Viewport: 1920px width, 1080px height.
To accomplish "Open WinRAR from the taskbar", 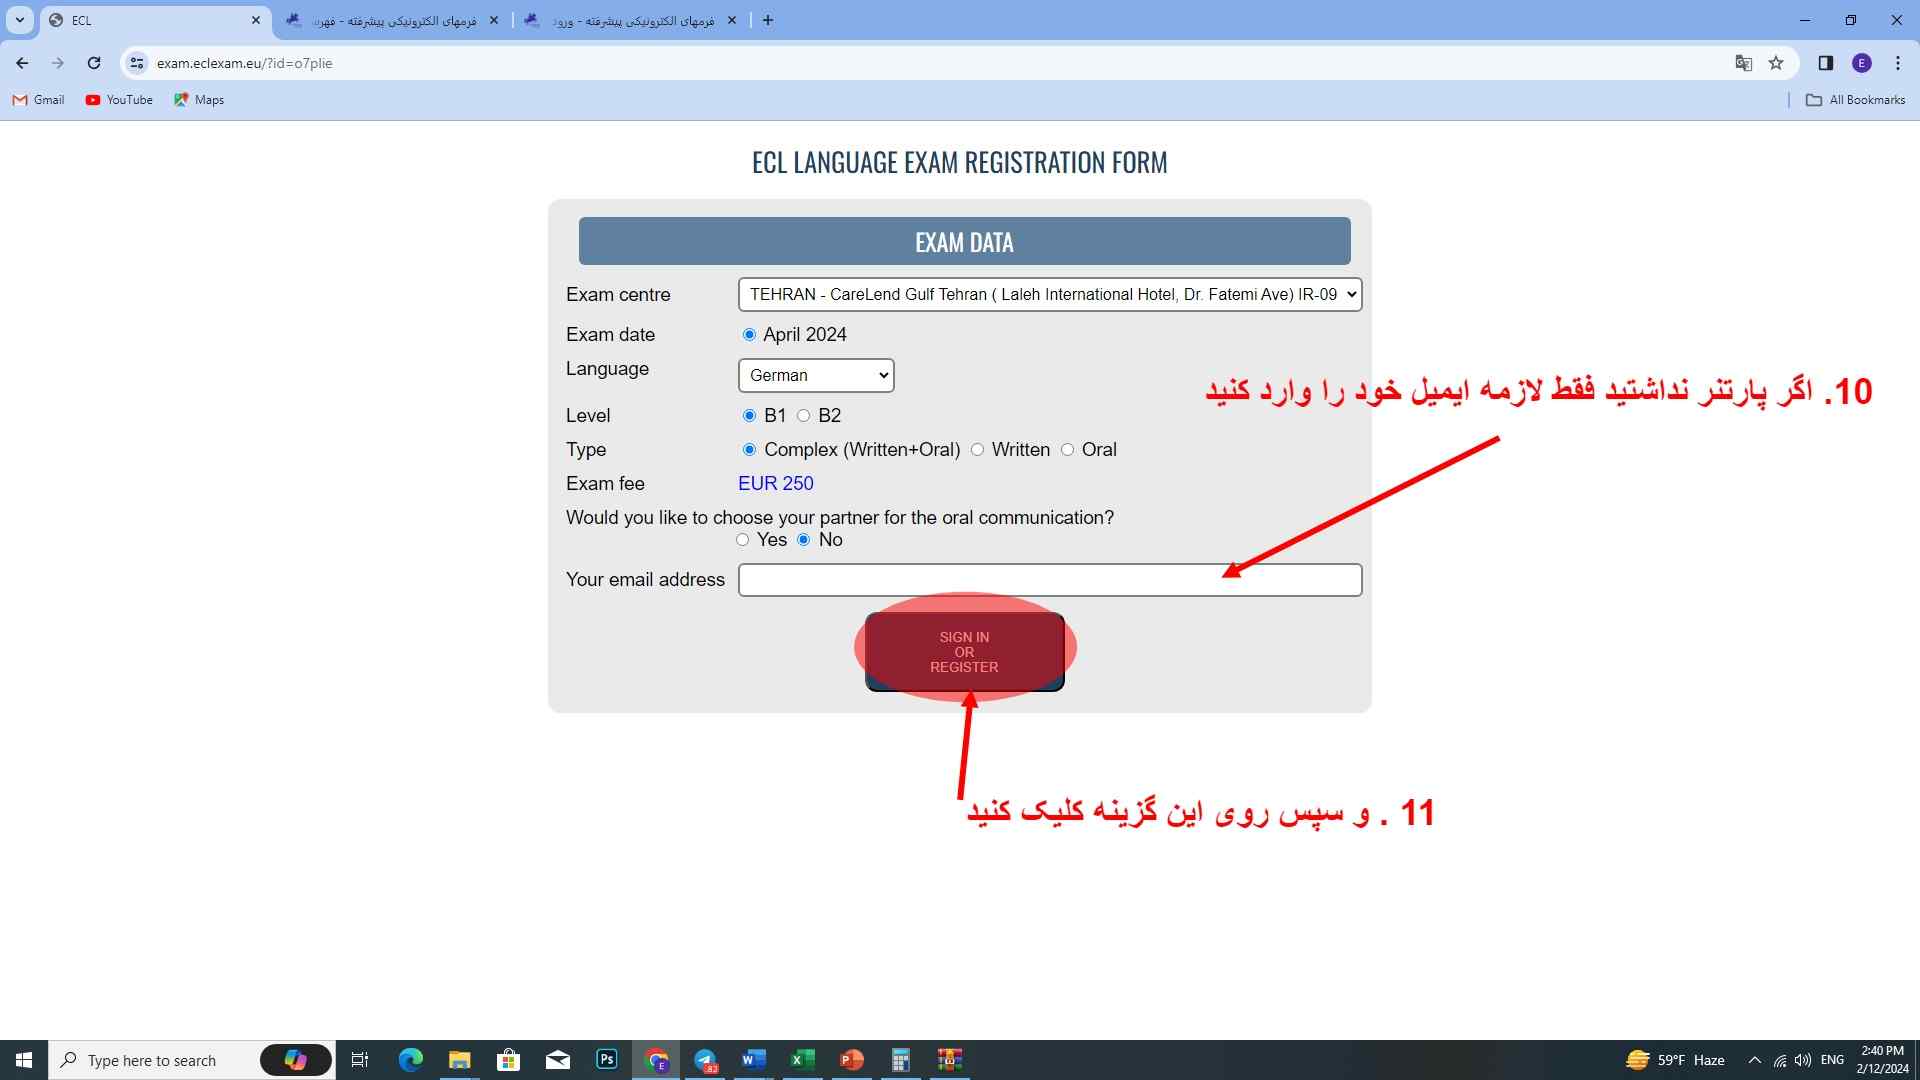I will pos(948,1060).
